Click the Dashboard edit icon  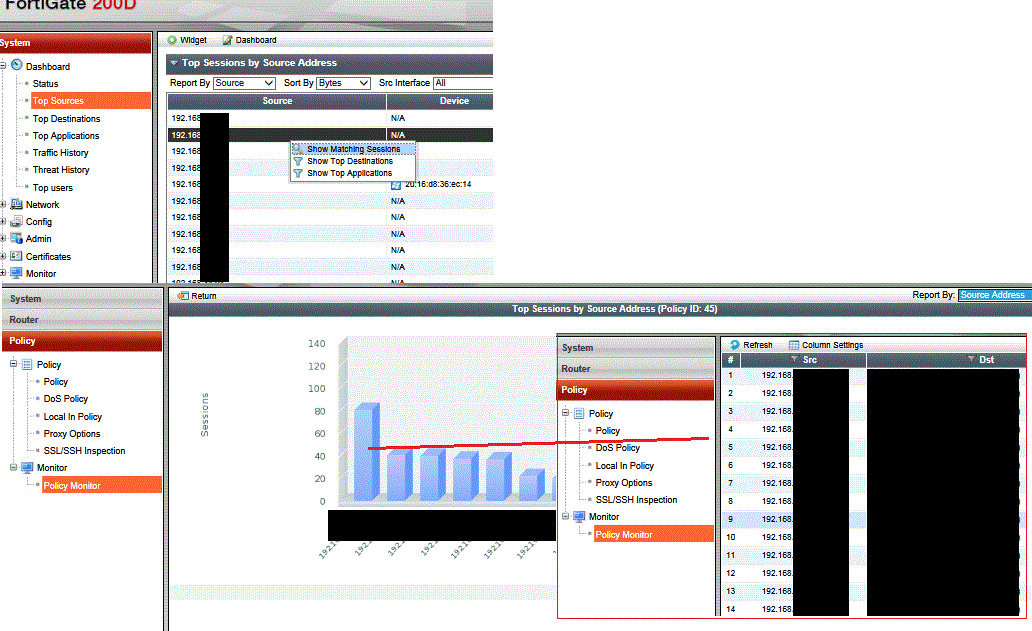(228, 40)
